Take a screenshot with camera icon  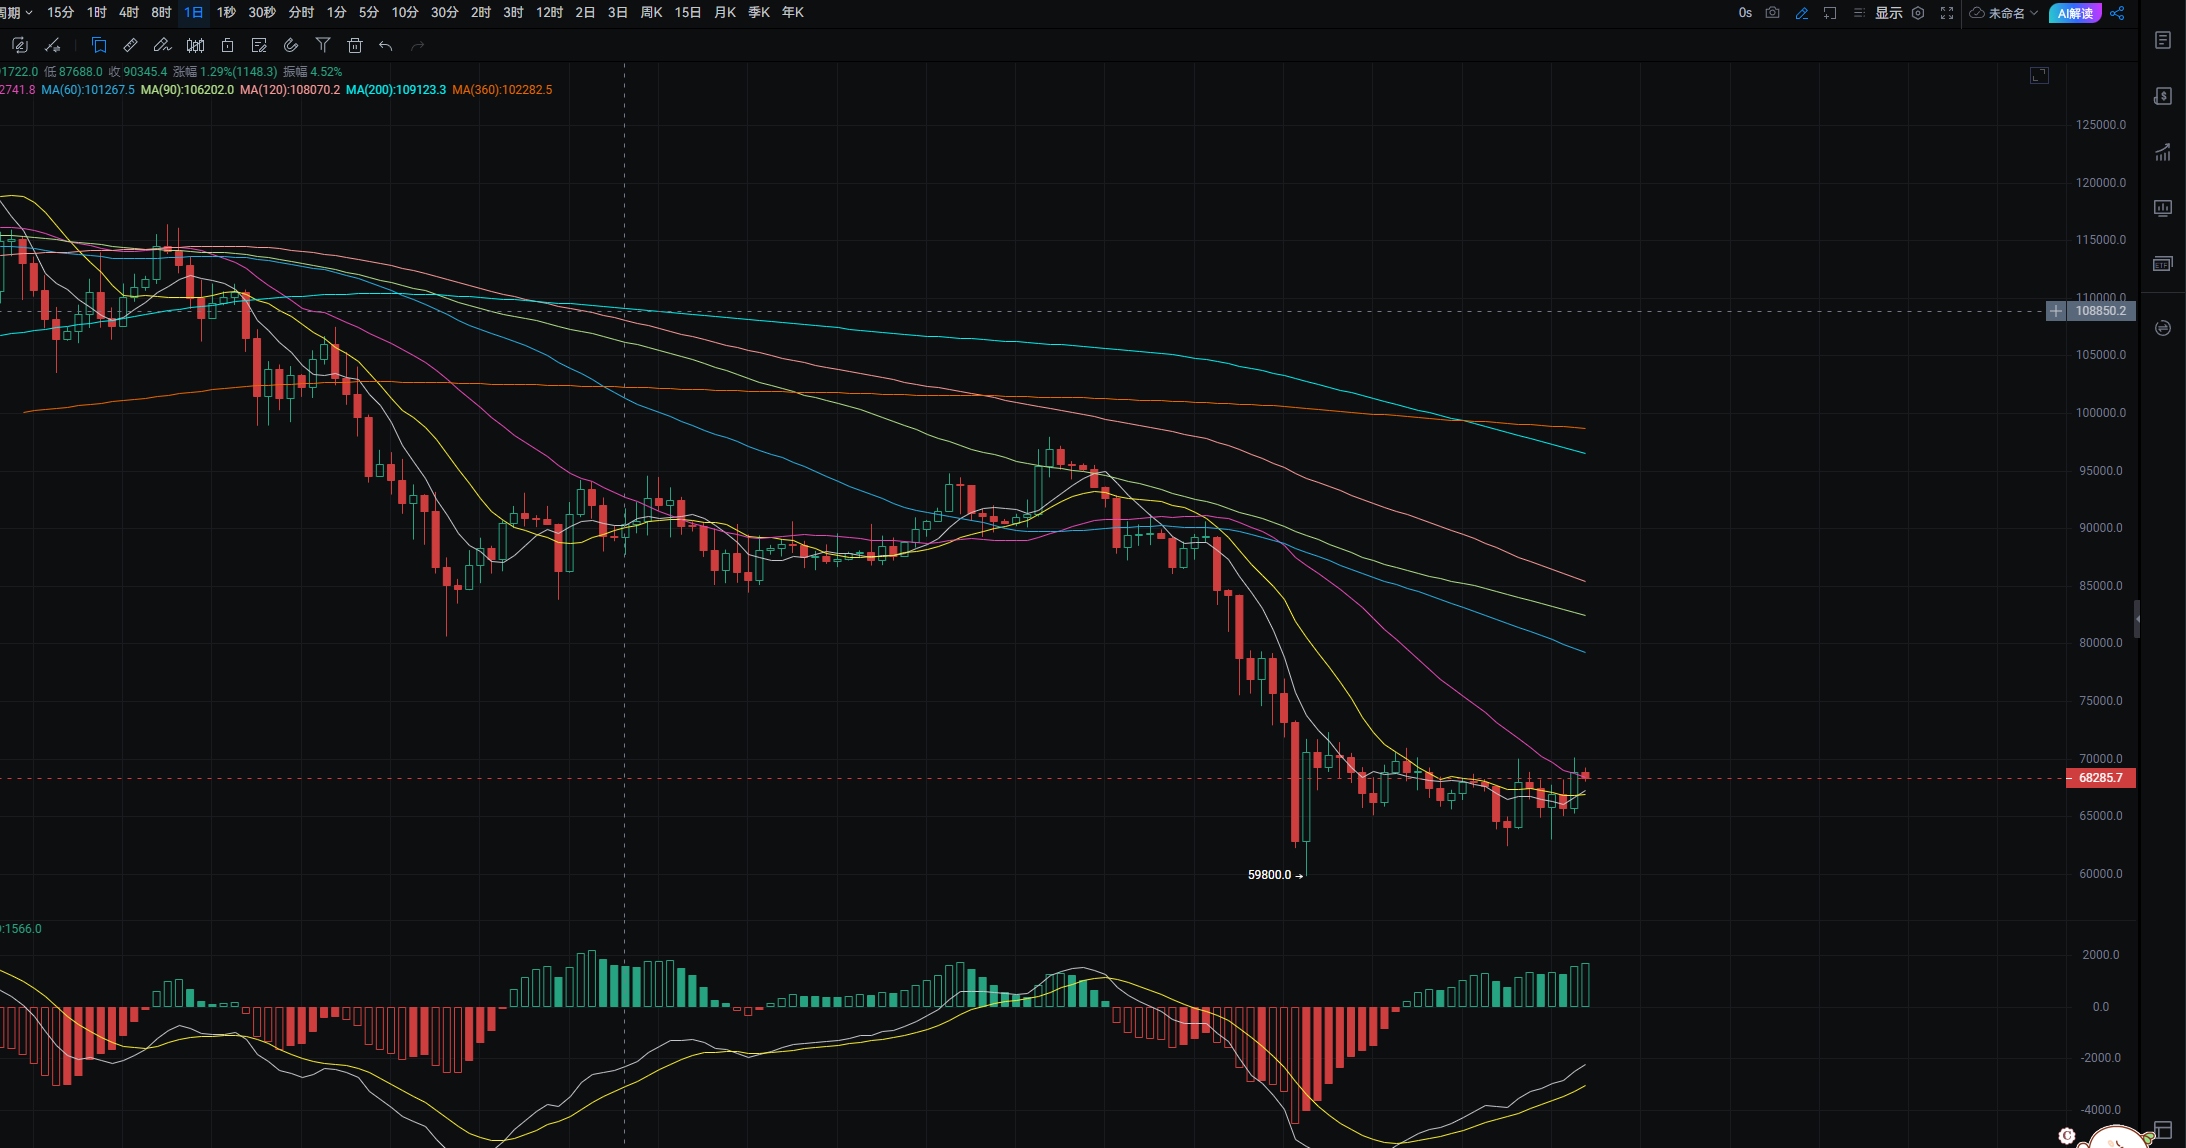tap(1772, 13)
